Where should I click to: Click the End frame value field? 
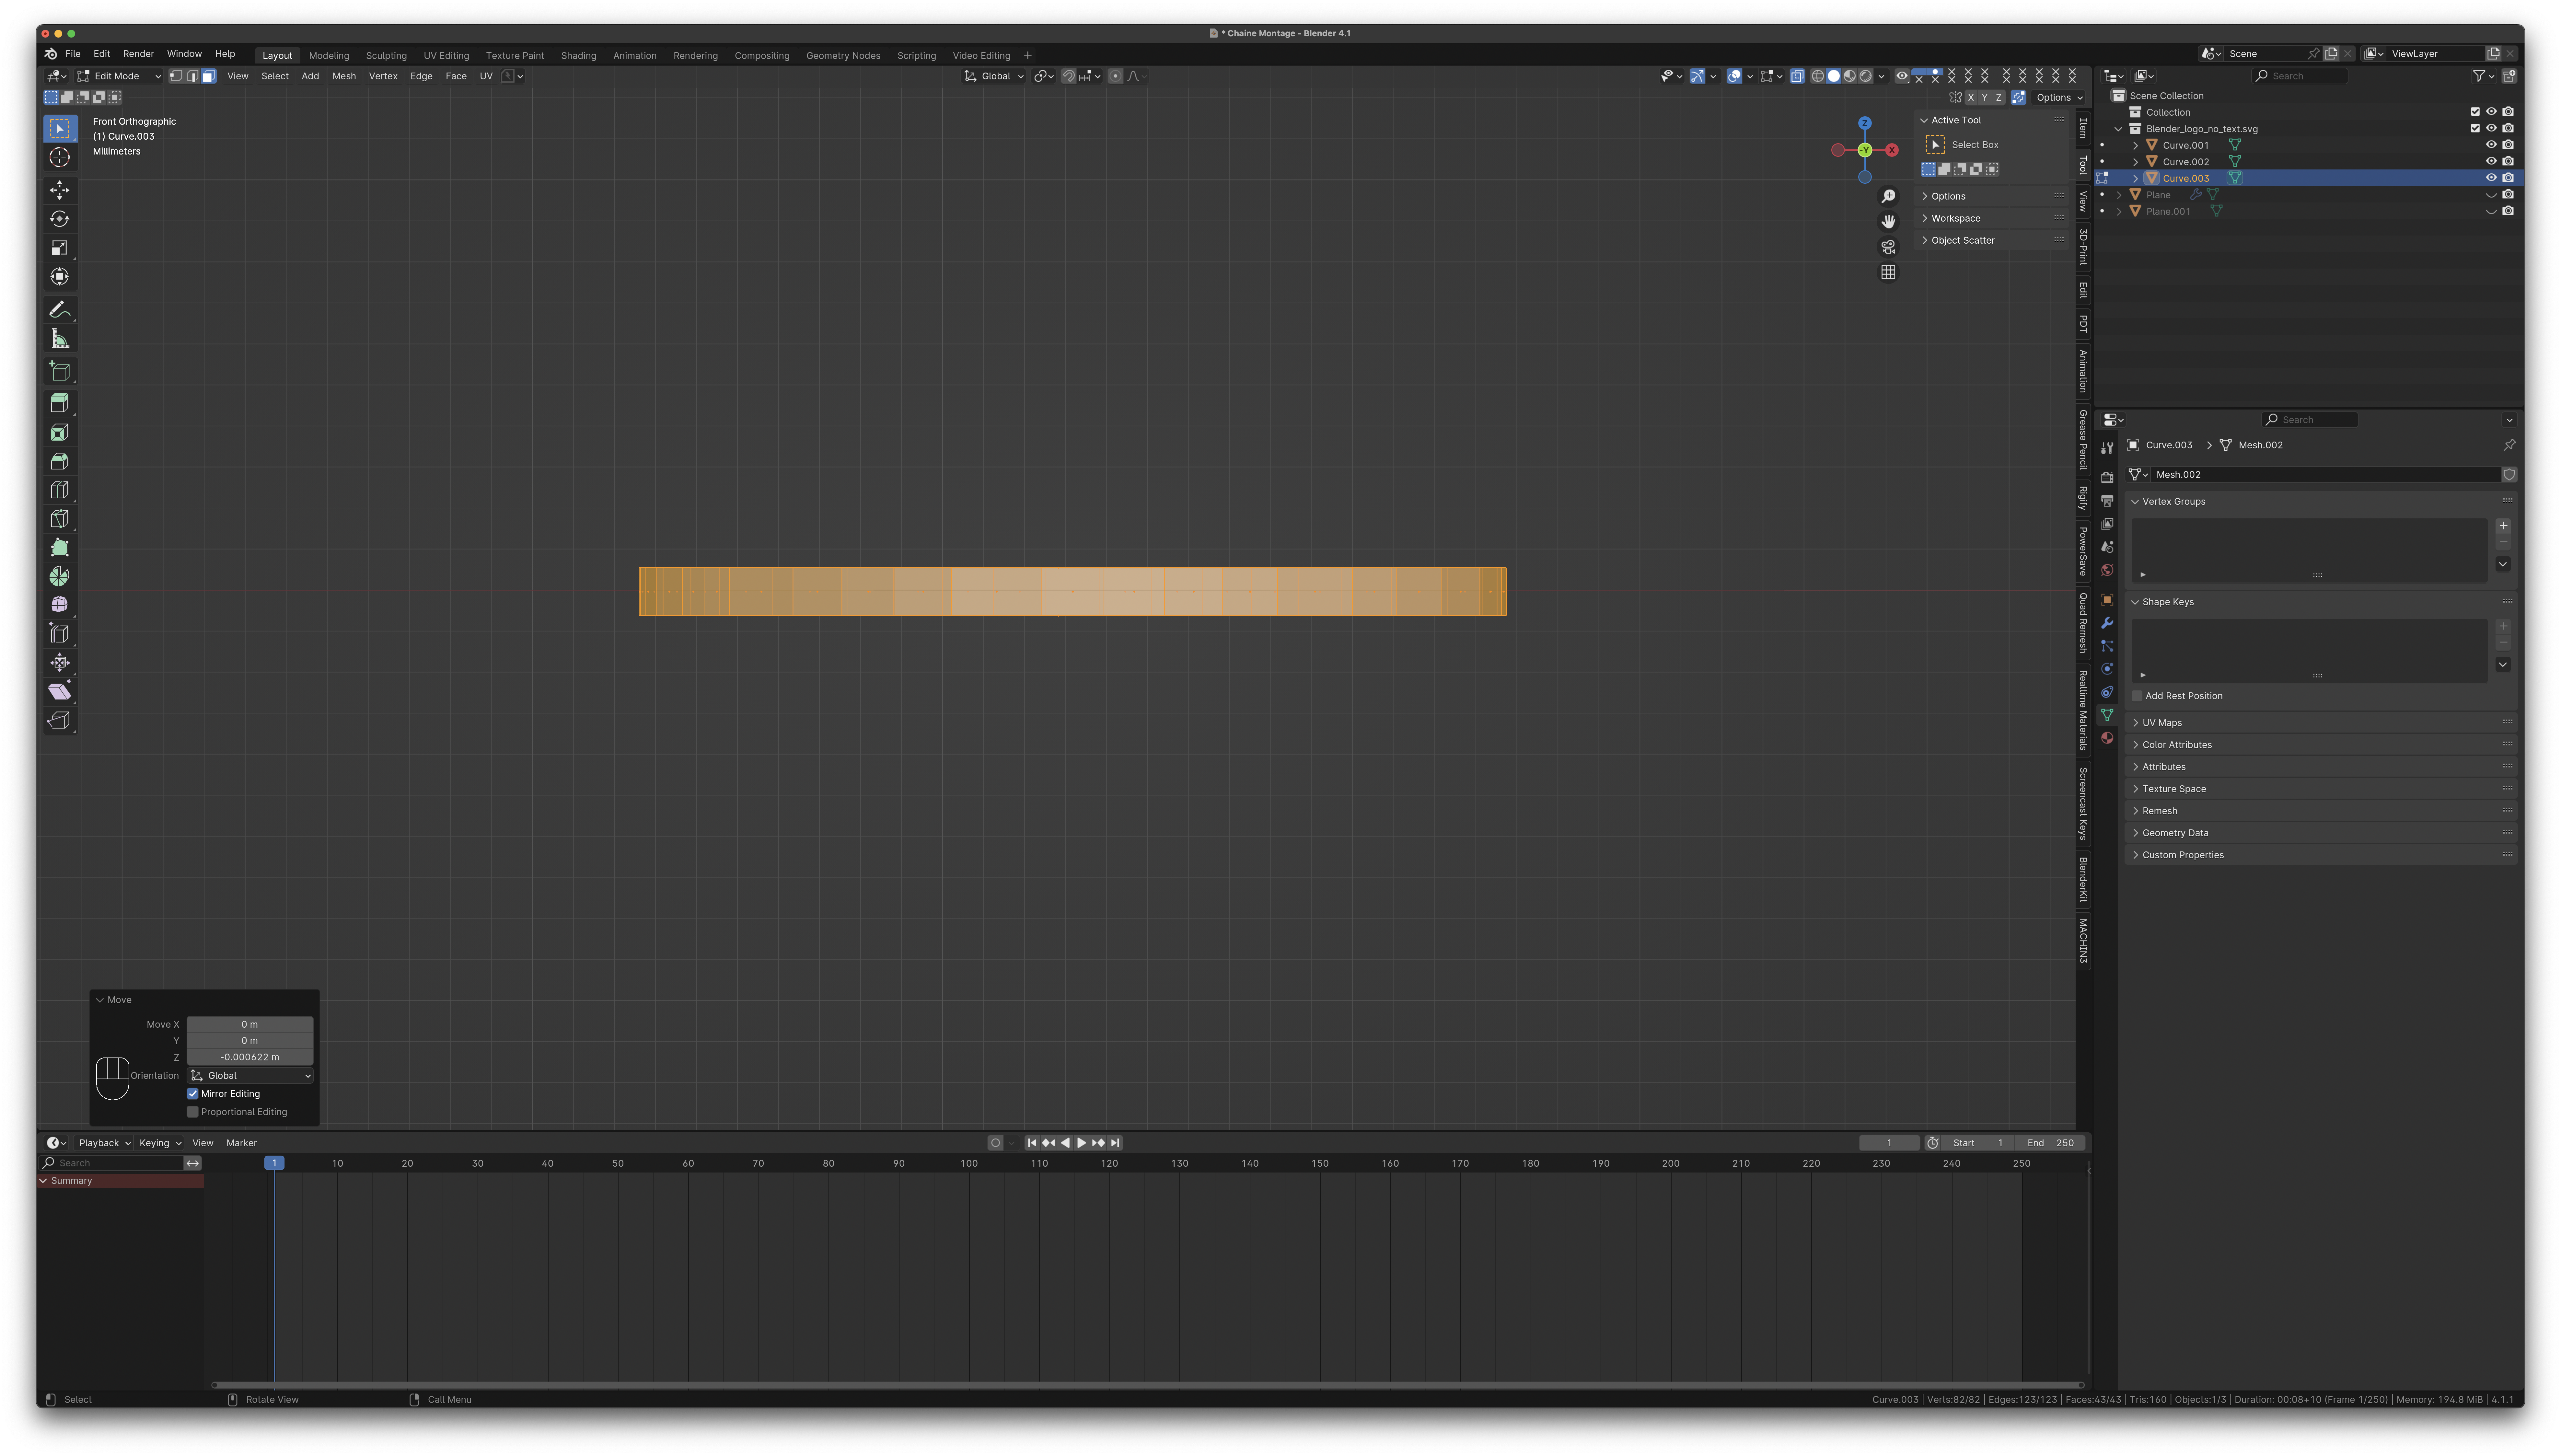2051,1143
